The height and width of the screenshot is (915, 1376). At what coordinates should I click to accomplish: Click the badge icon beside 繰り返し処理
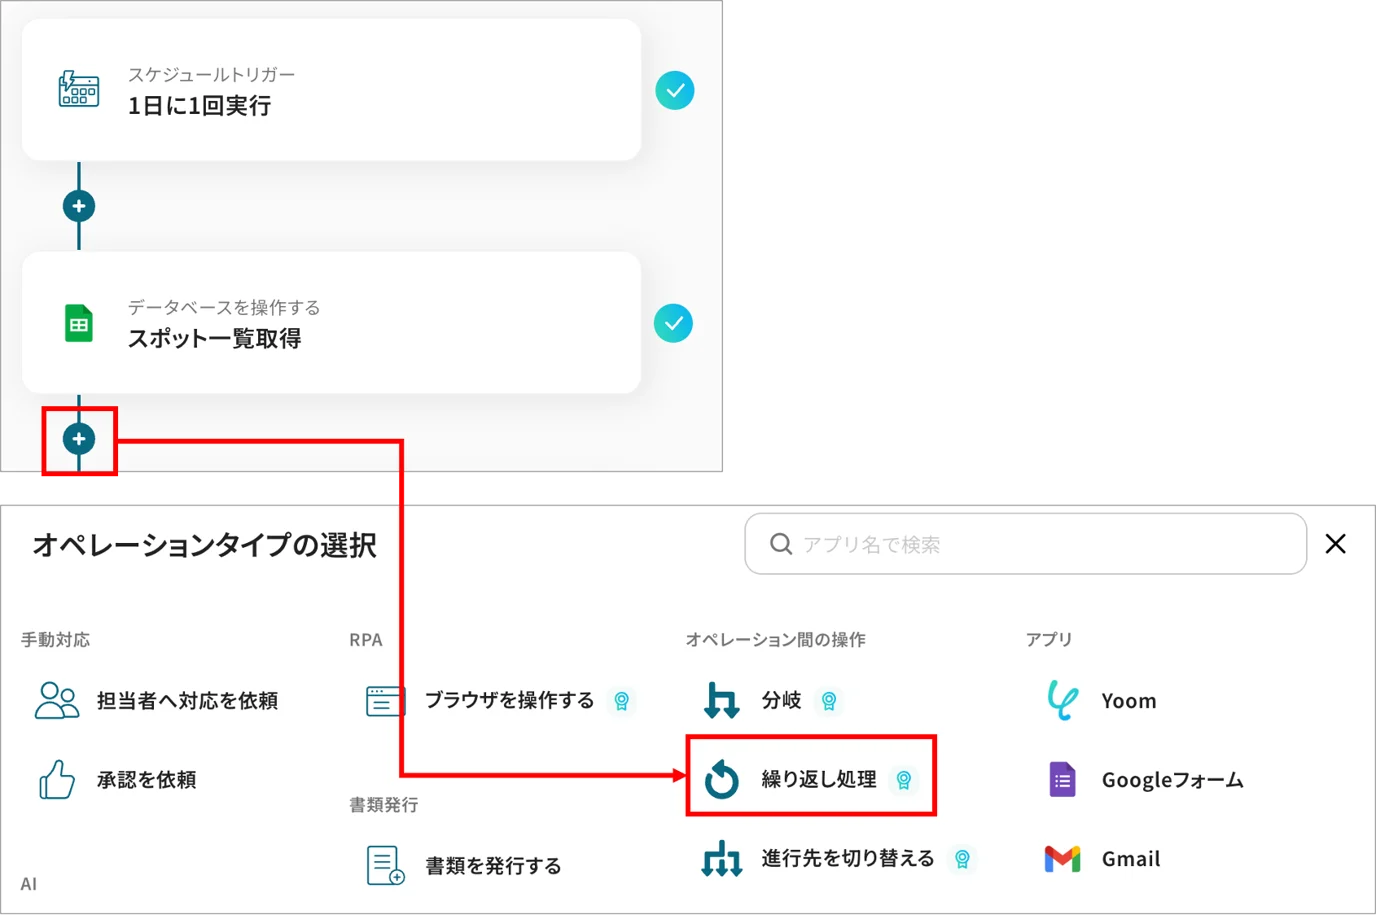coord(903,780)
